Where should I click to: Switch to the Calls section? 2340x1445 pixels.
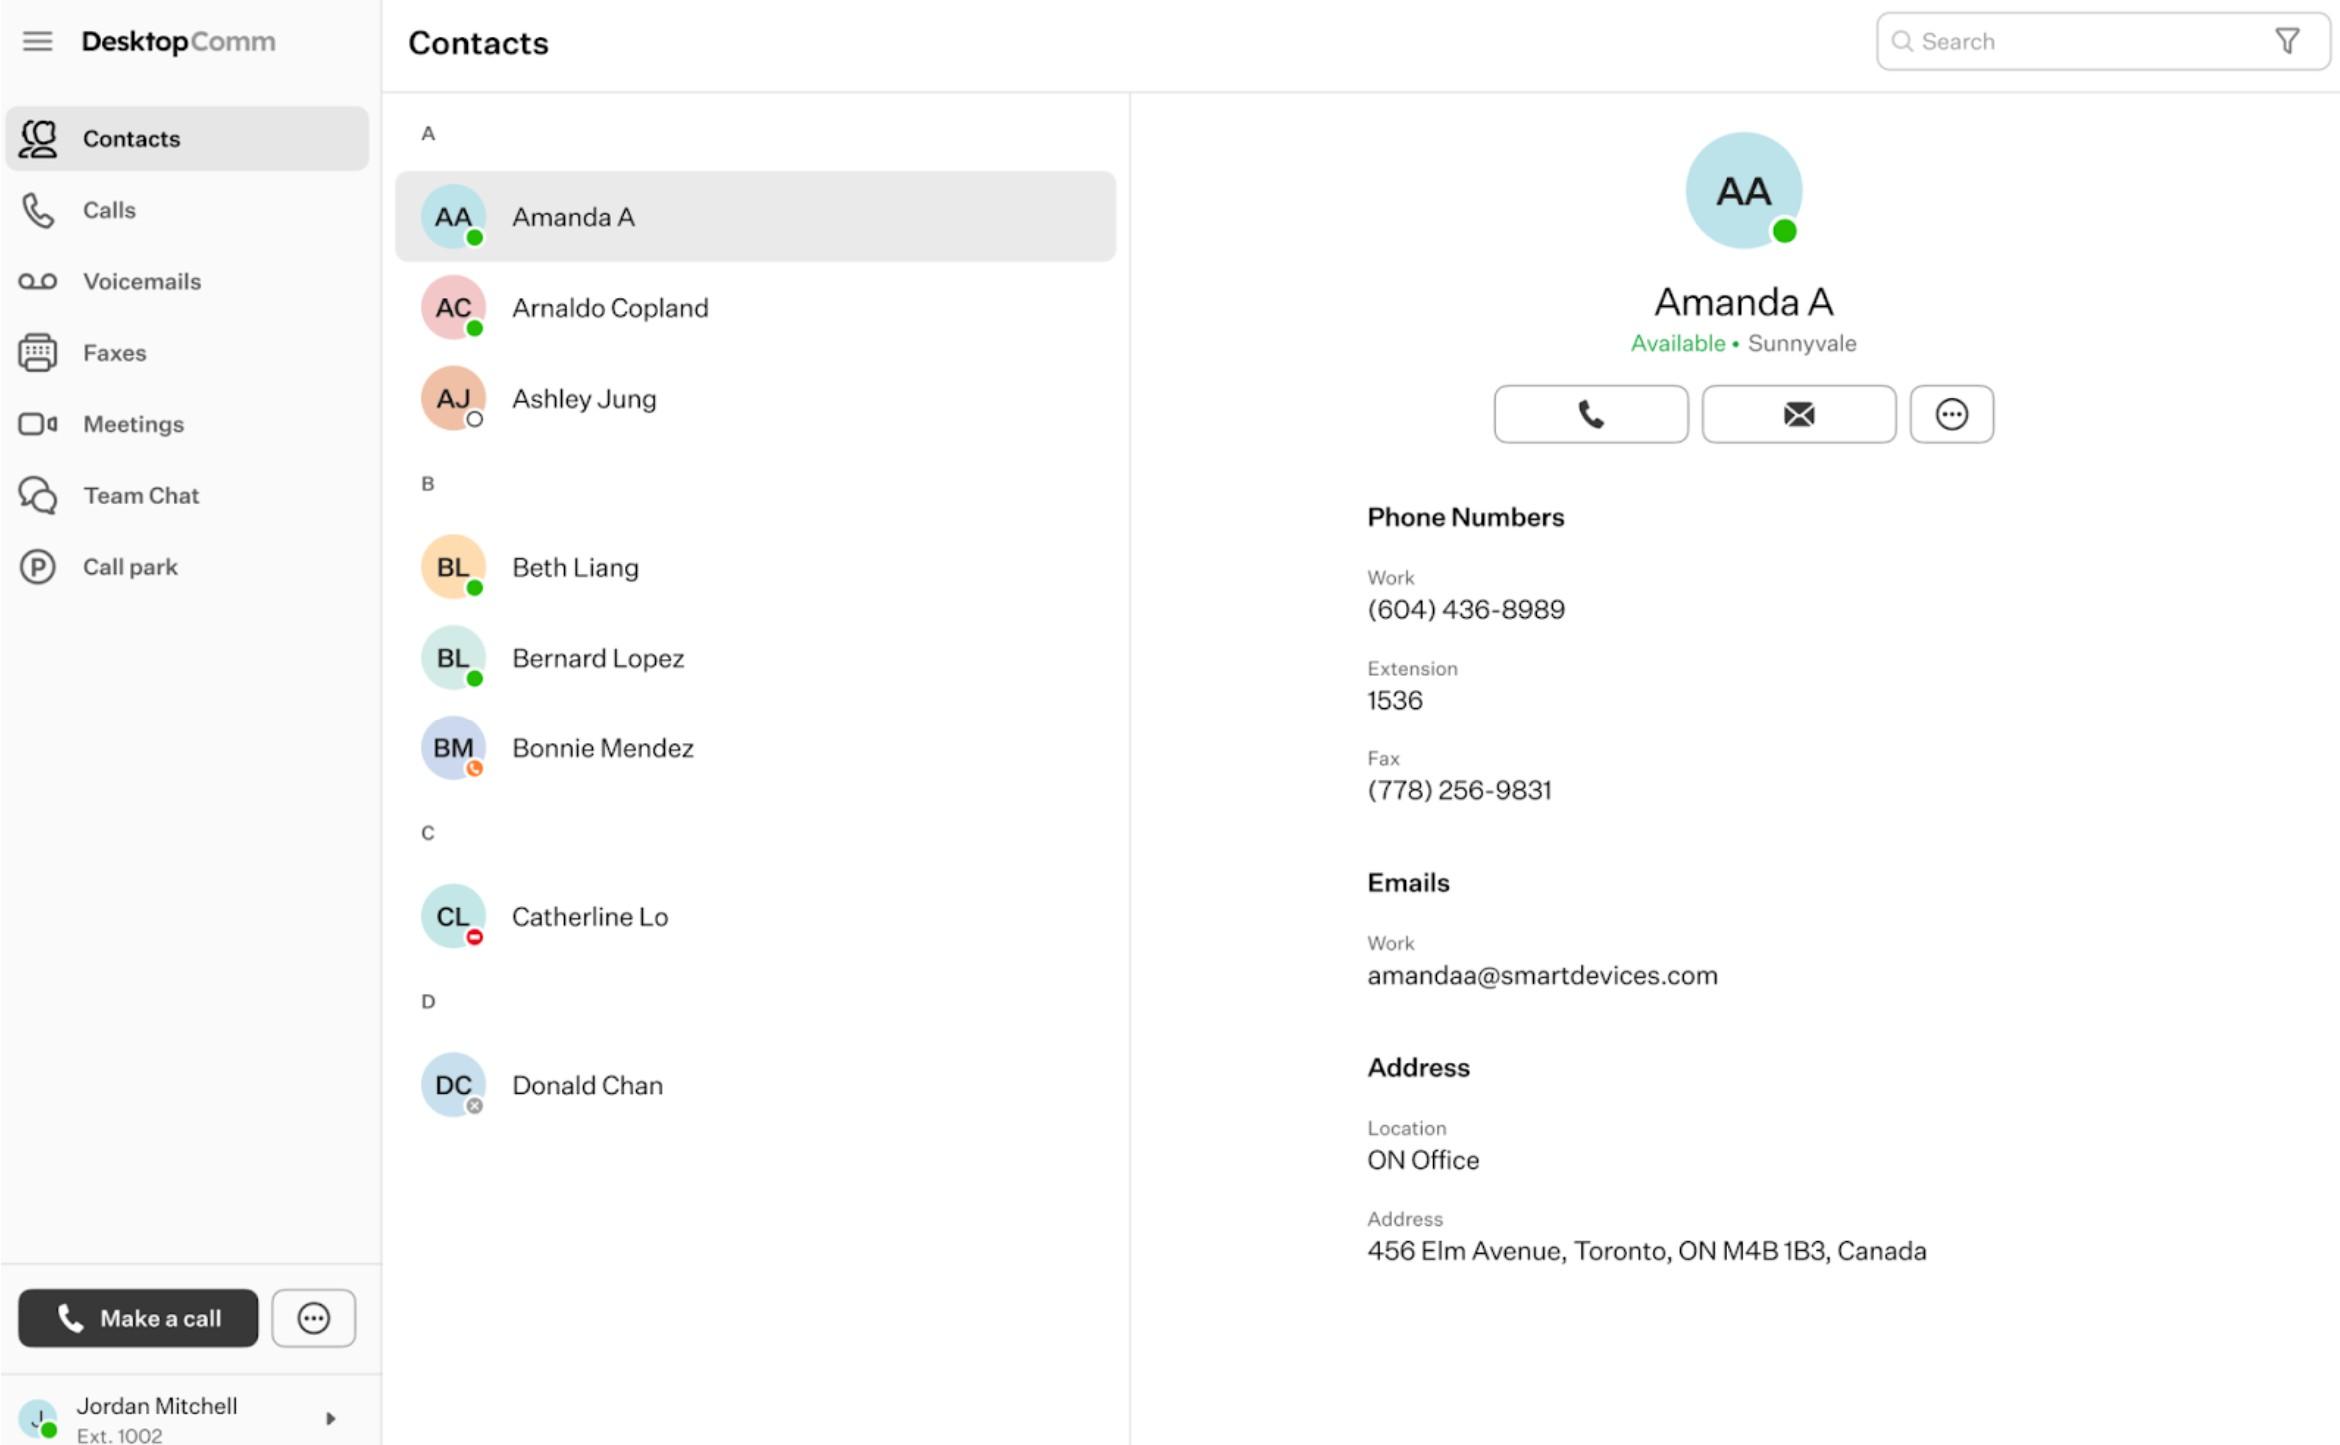(x=187, y=210)
